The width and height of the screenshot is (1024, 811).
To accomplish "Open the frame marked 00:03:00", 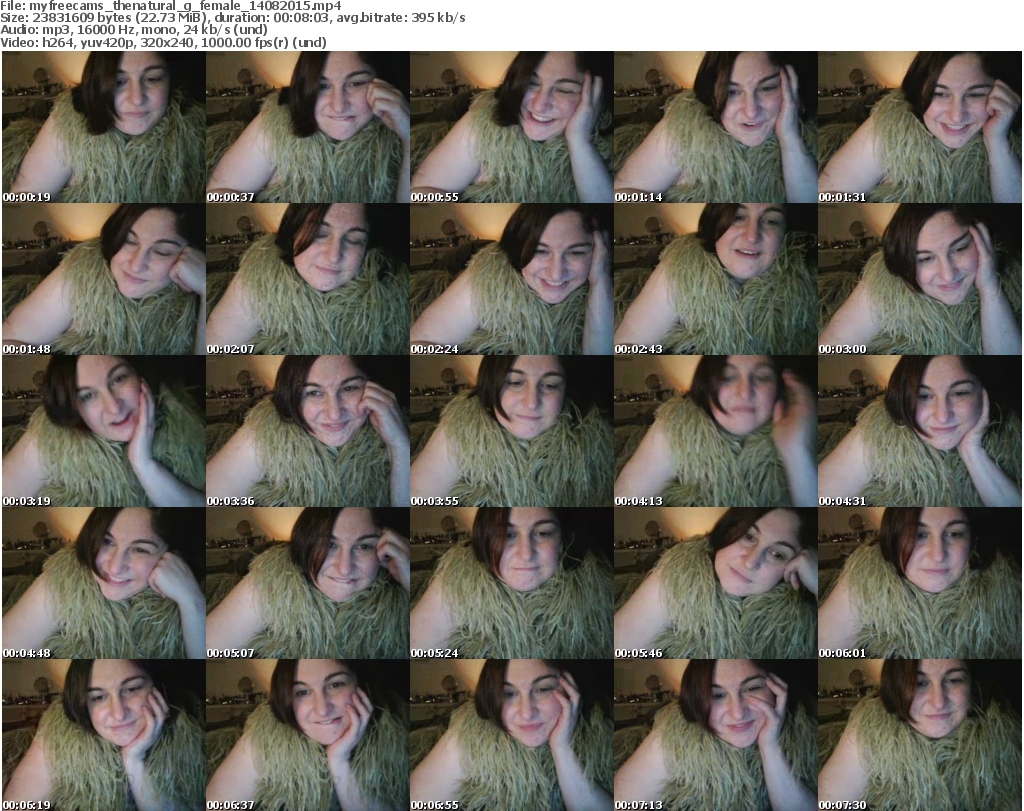I will 920,279.
